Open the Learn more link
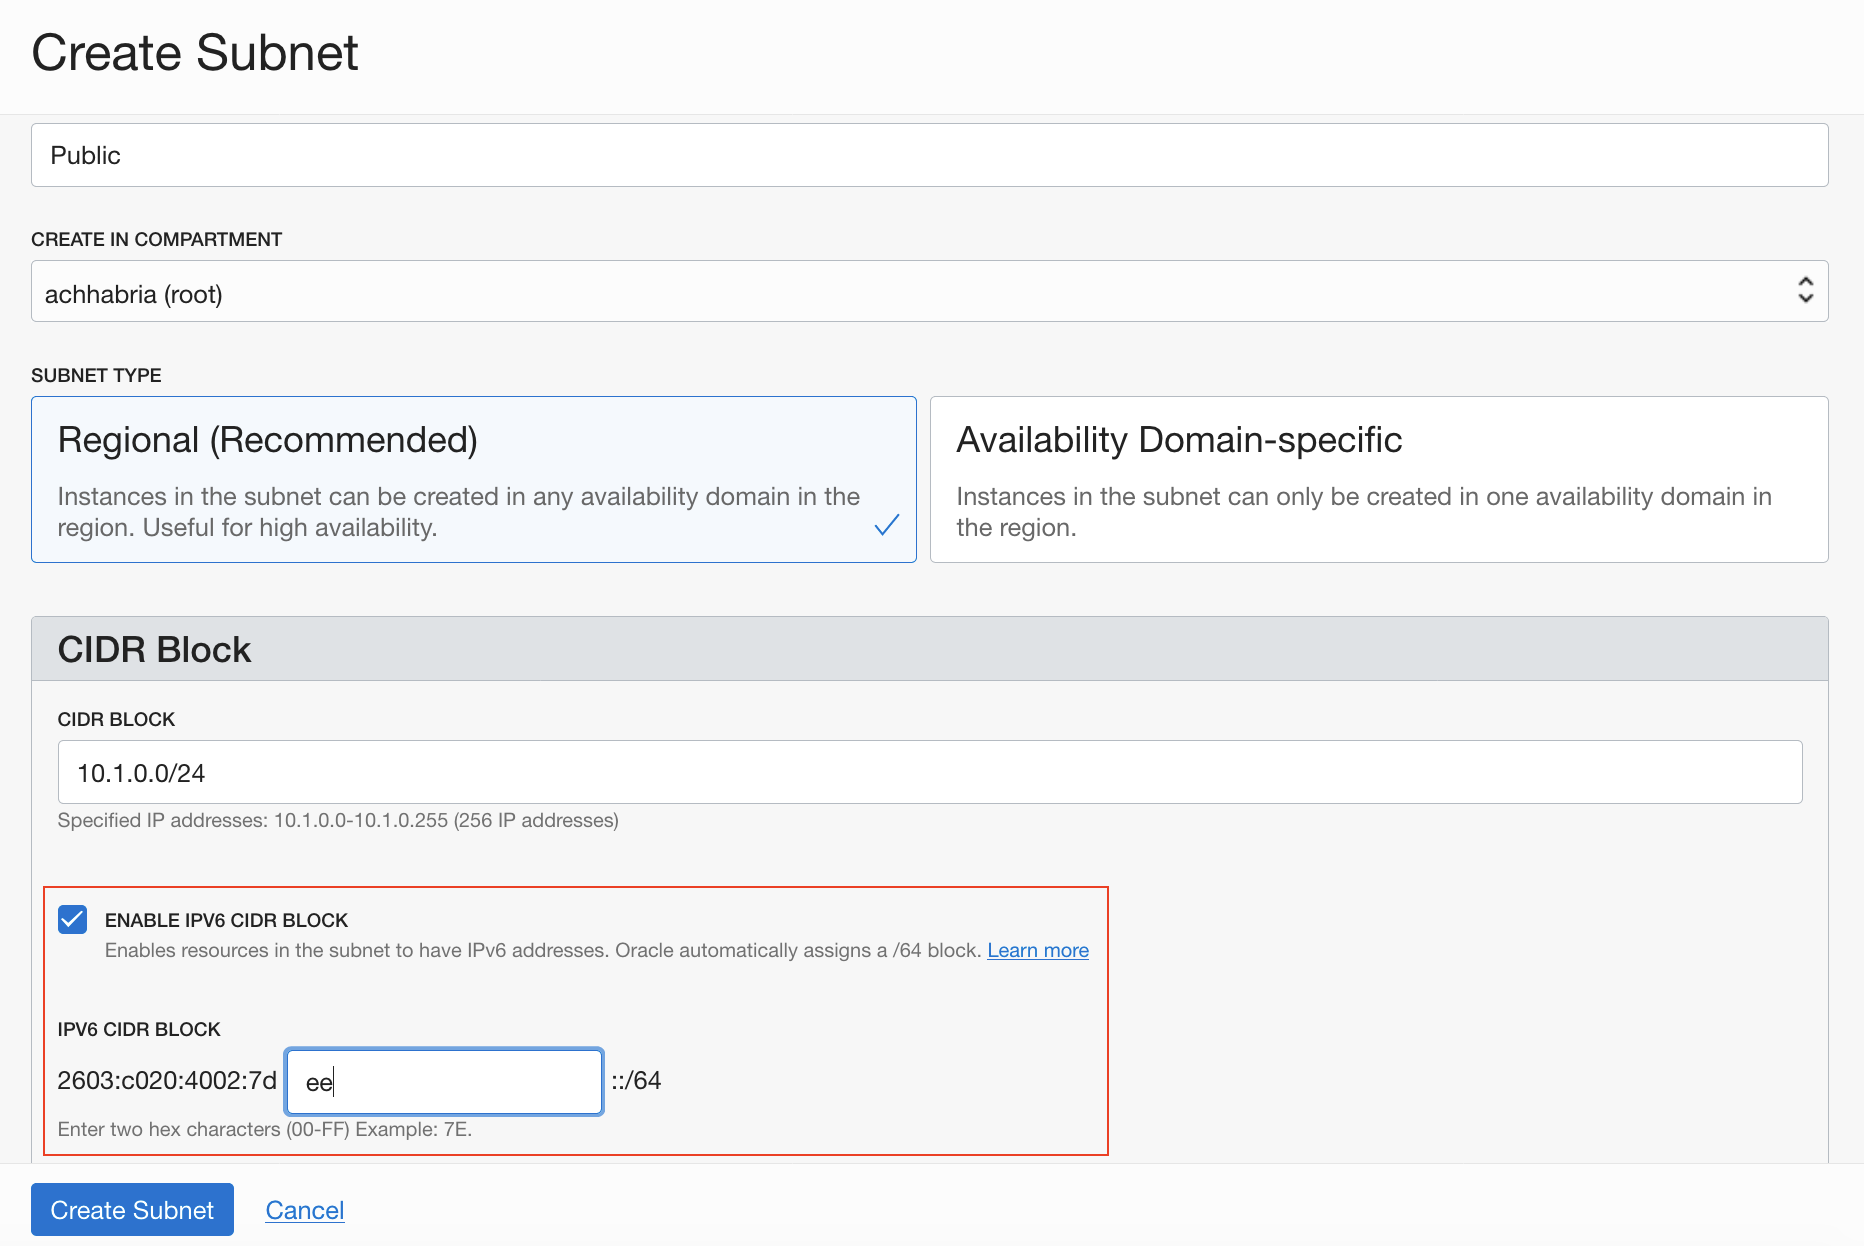This screenshot has width=1864, height=1246. pyautogui.click(x=1038, y=950)
